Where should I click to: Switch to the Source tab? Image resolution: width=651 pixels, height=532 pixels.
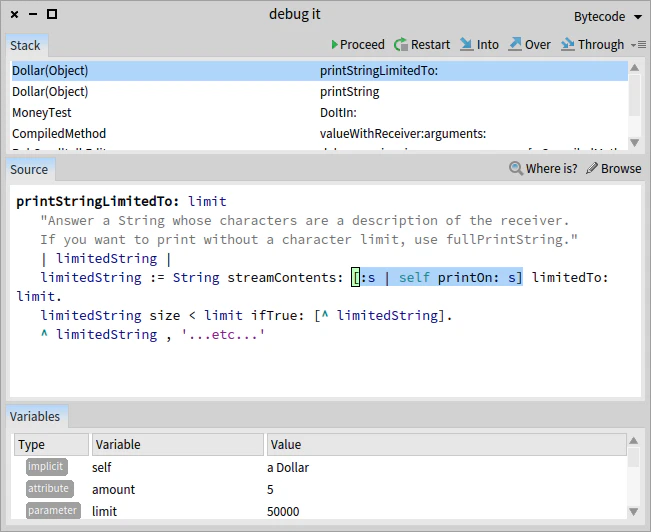[x=29, y=169]
